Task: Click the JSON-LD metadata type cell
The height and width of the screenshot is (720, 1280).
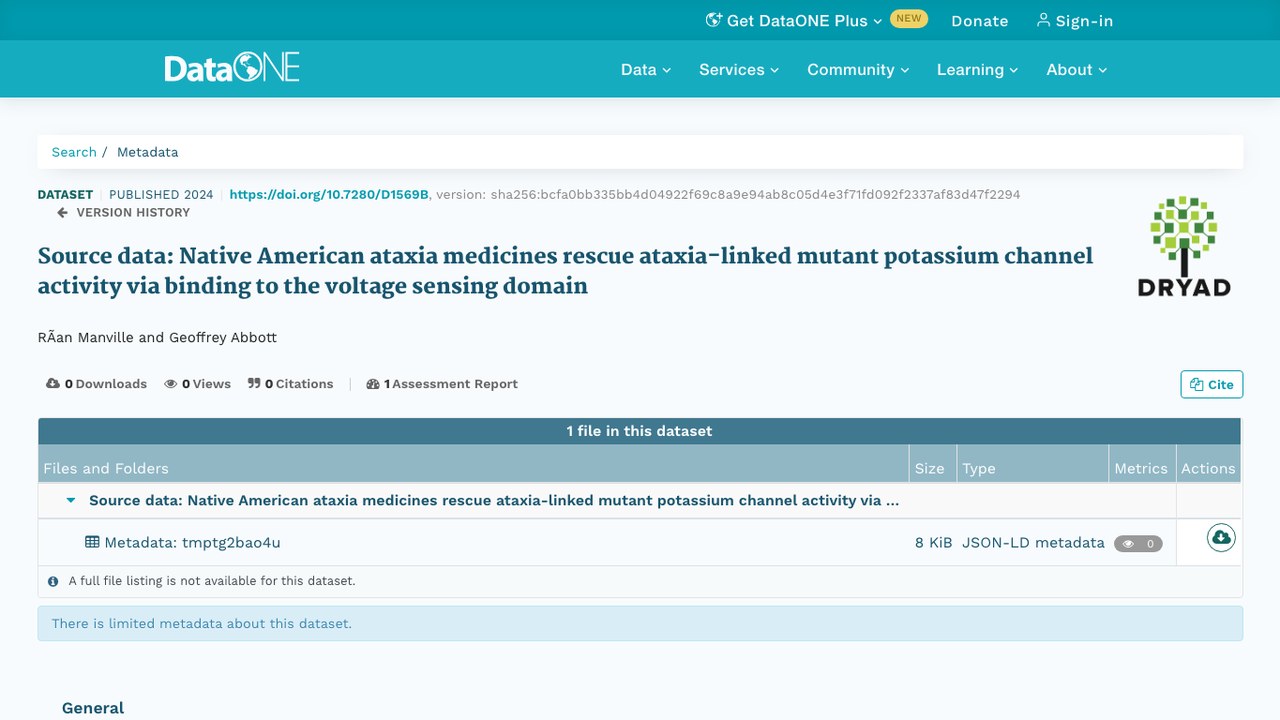Action: [x=1033, y=543]
